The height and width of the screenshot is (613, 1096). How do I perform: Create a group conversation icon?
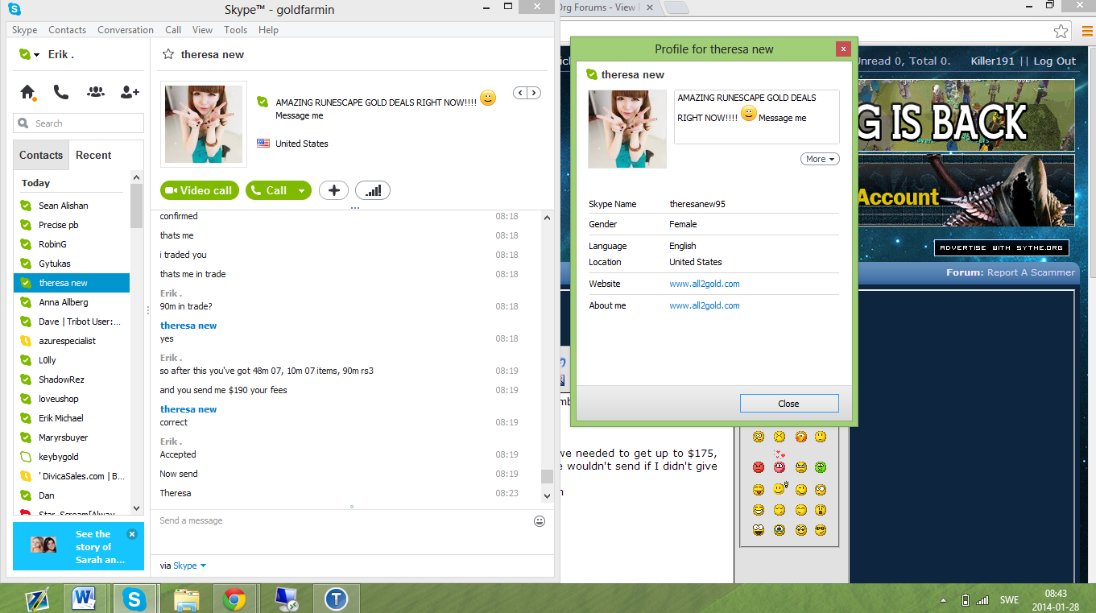96,92
